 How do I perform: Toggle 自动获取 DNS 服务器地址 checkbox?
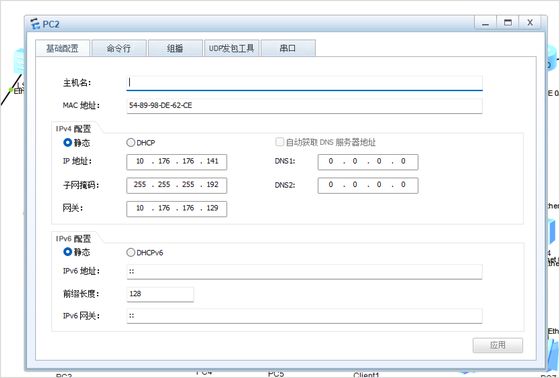click(279, 142)
